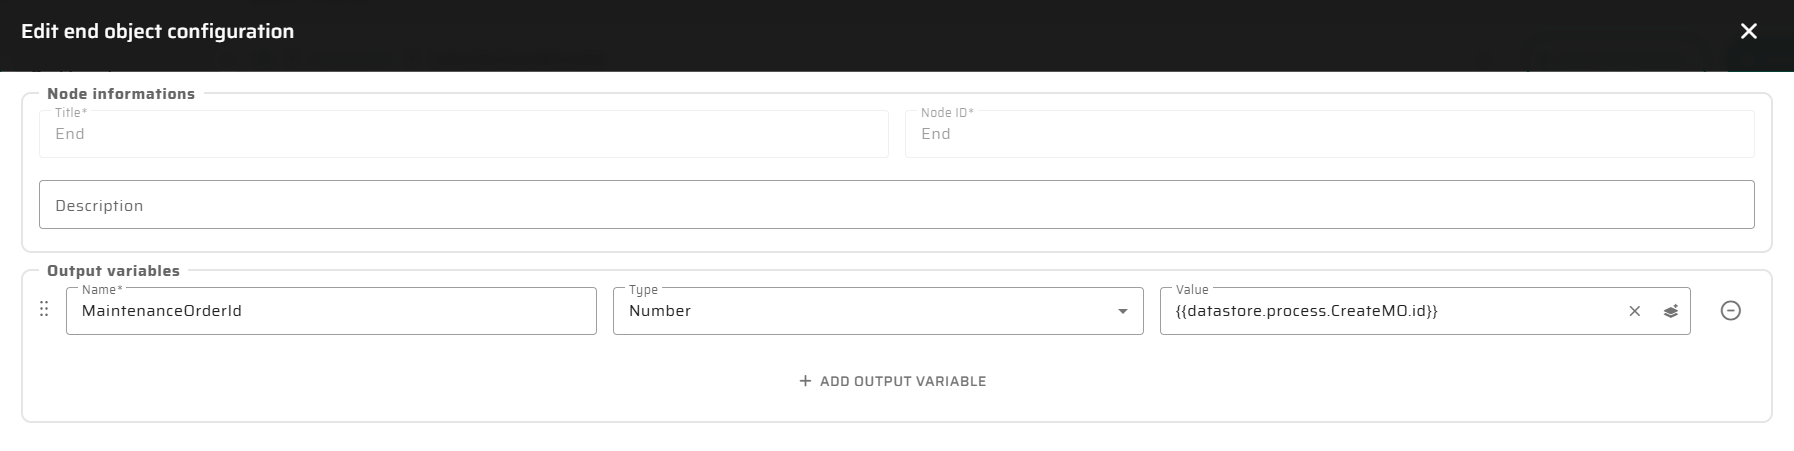Screen dimensions: 1794x451
Task: Open the datastore variable picker icon
Action: pos(1670,311)
